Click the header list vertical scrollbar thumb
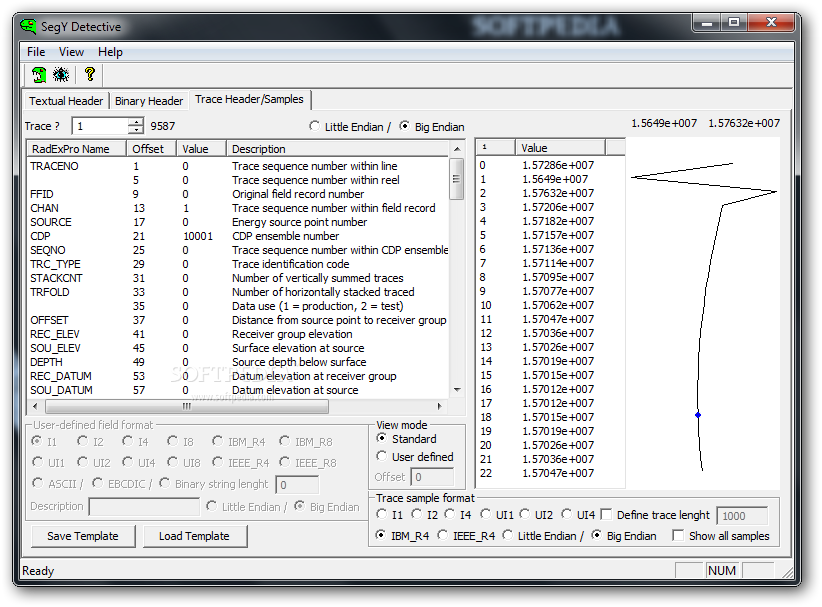The width and height of the screenshot is (822, 607). point(457,179)
